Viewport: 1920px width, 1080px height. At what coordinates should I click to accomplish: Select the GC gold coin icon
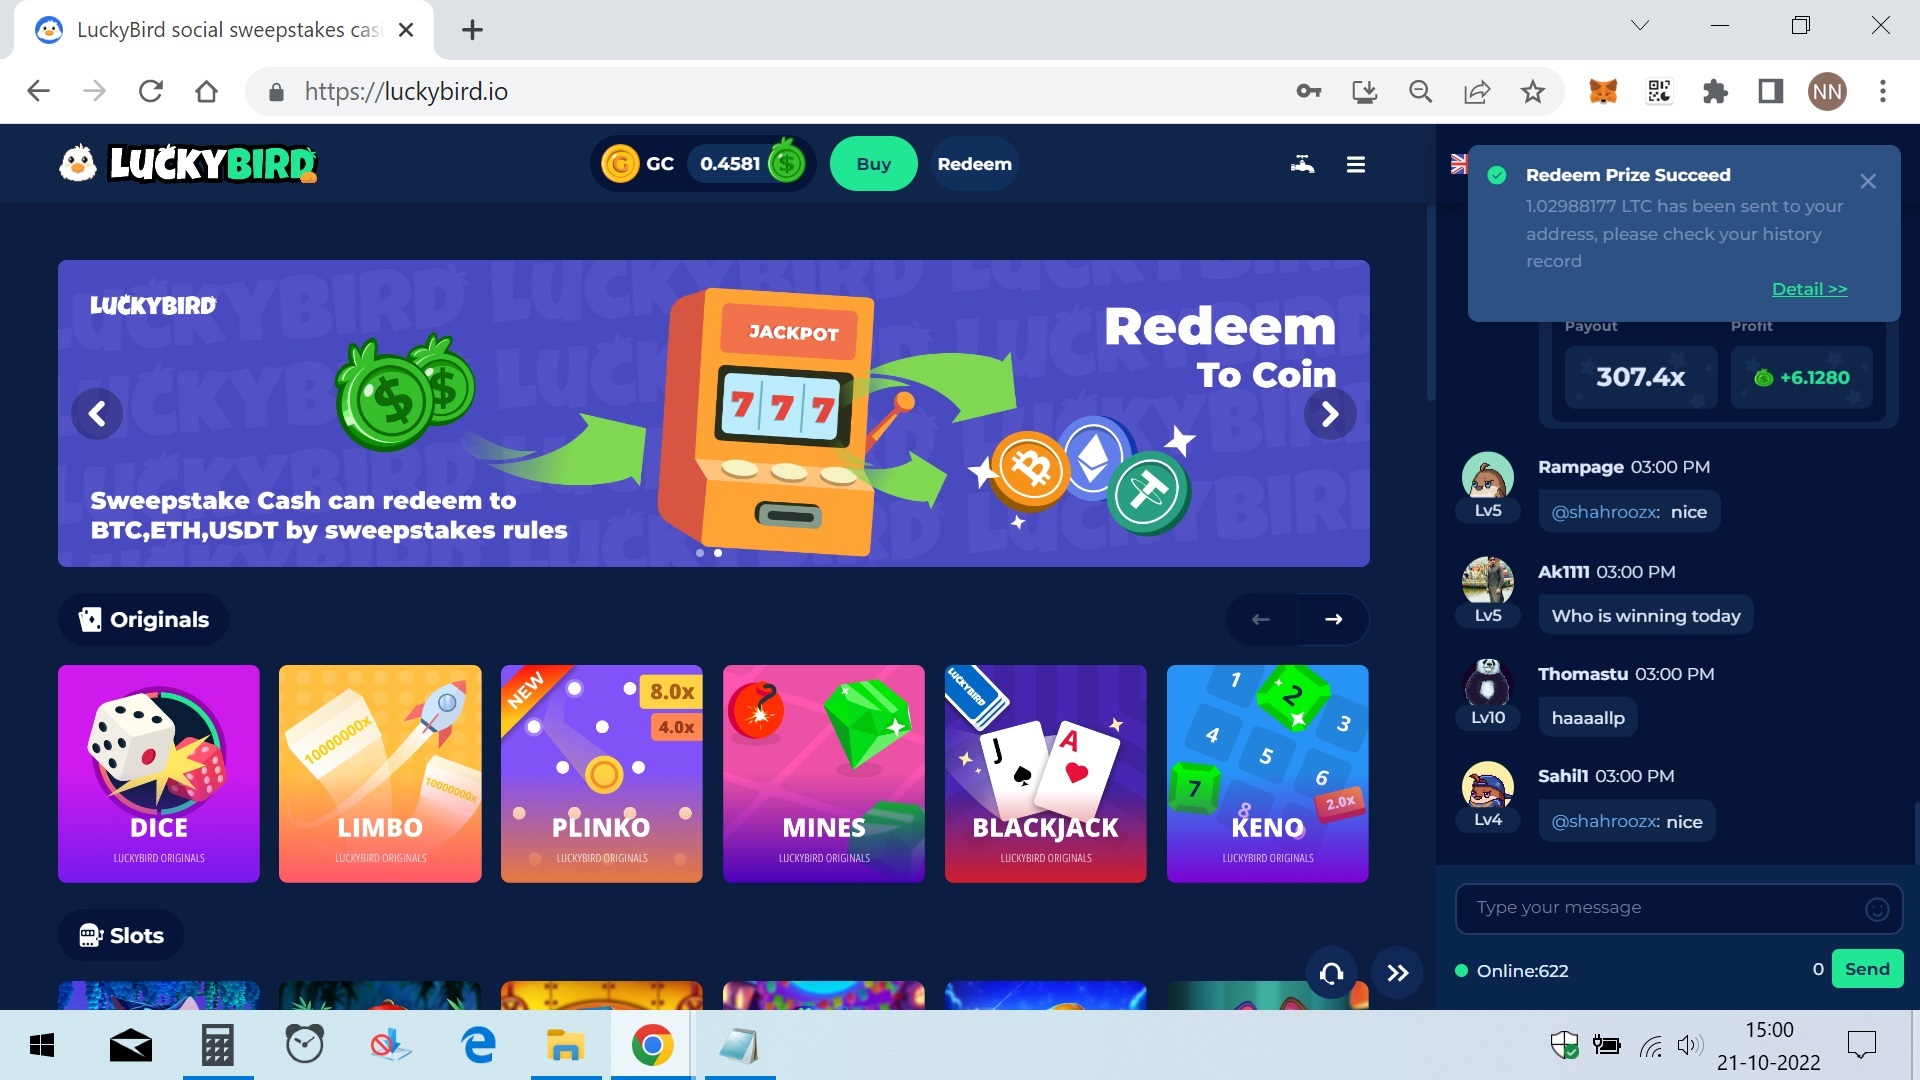click(619, 164)
